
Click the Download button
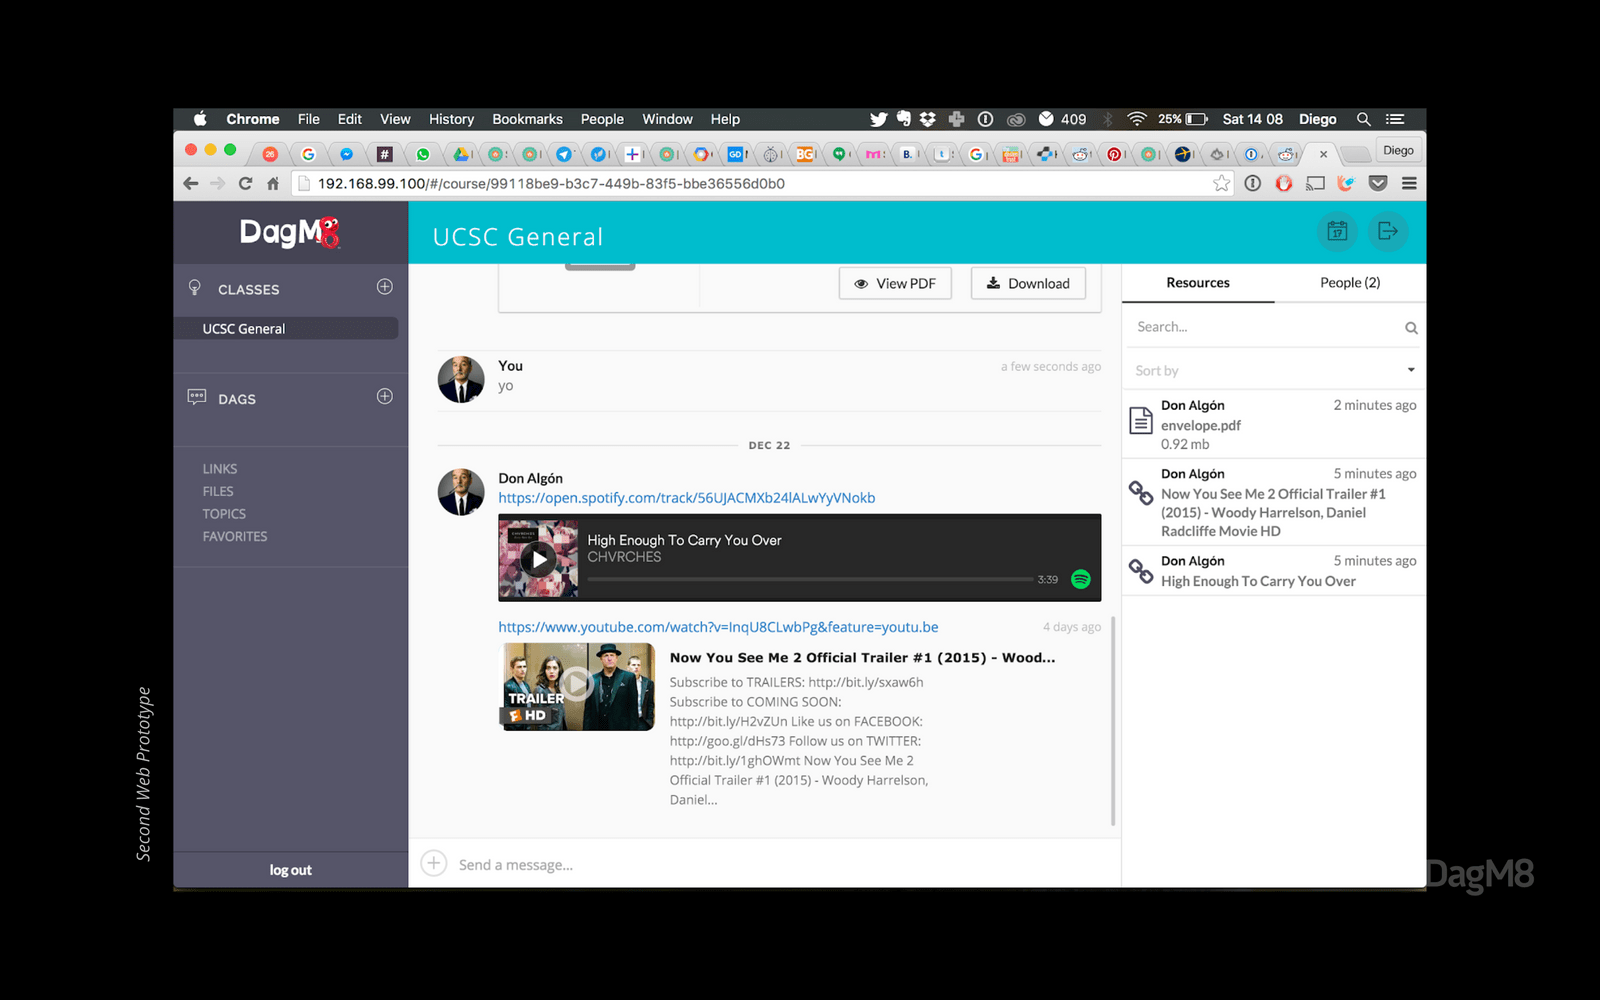click(x=1028, y=283)
